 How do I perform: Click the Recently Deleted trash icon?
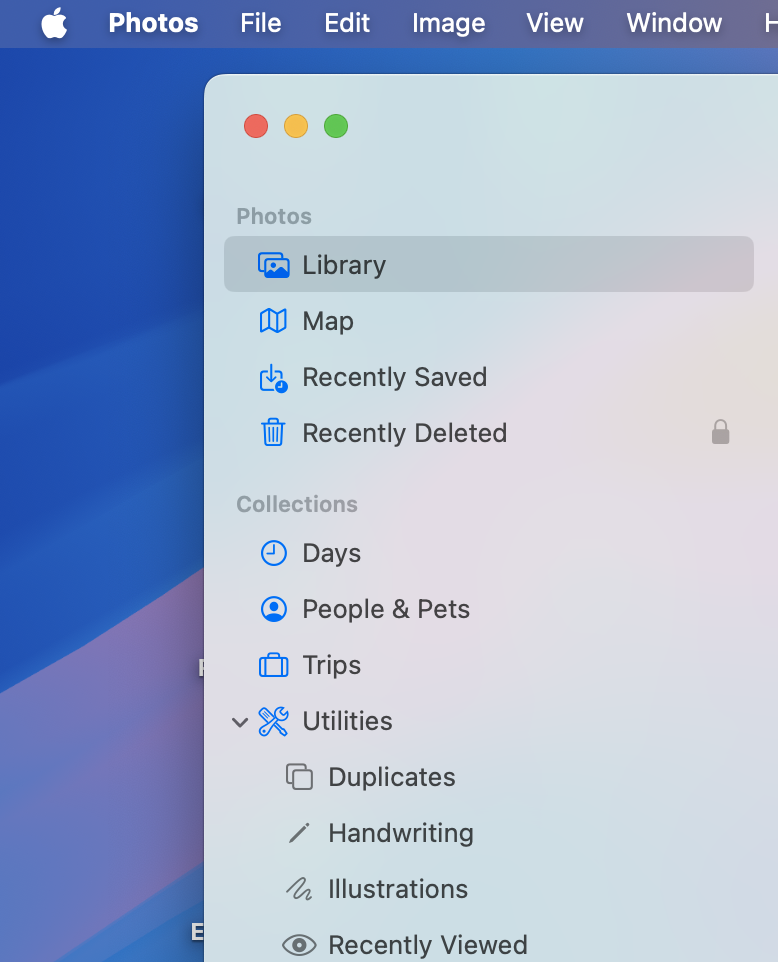click(x=273, y=433)
